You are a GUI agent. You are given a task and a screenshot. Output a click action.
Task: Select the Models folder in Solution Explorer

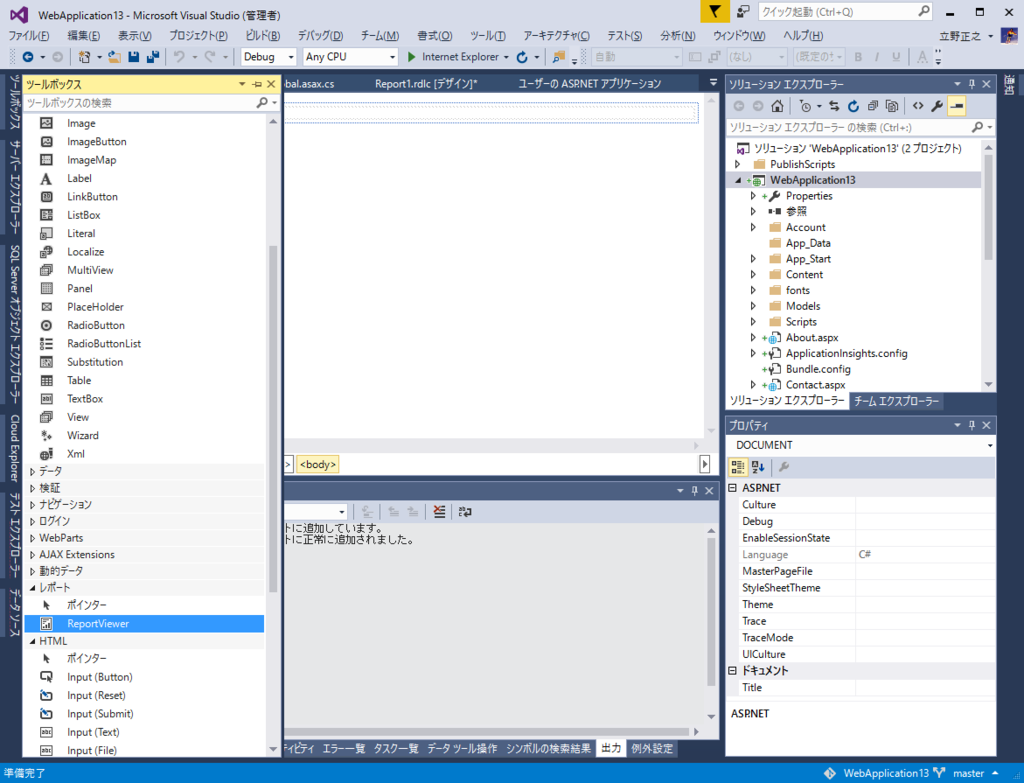click(803, 306)
